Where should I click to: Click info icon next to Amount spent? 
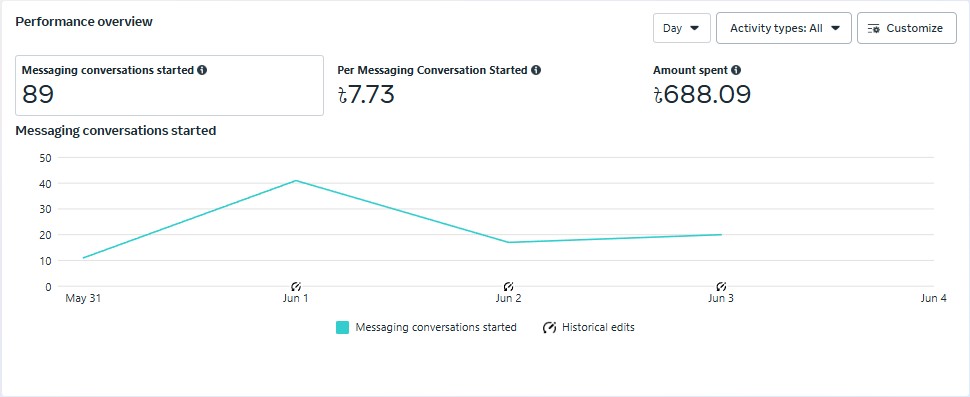[736, 70]
